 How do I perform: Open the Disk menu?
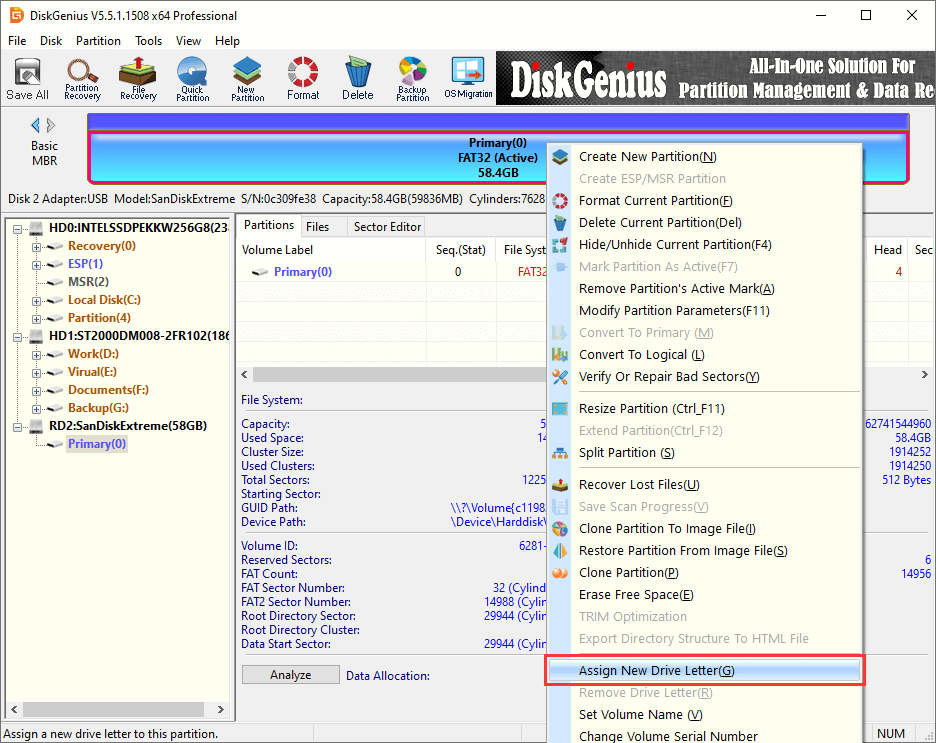51,41
